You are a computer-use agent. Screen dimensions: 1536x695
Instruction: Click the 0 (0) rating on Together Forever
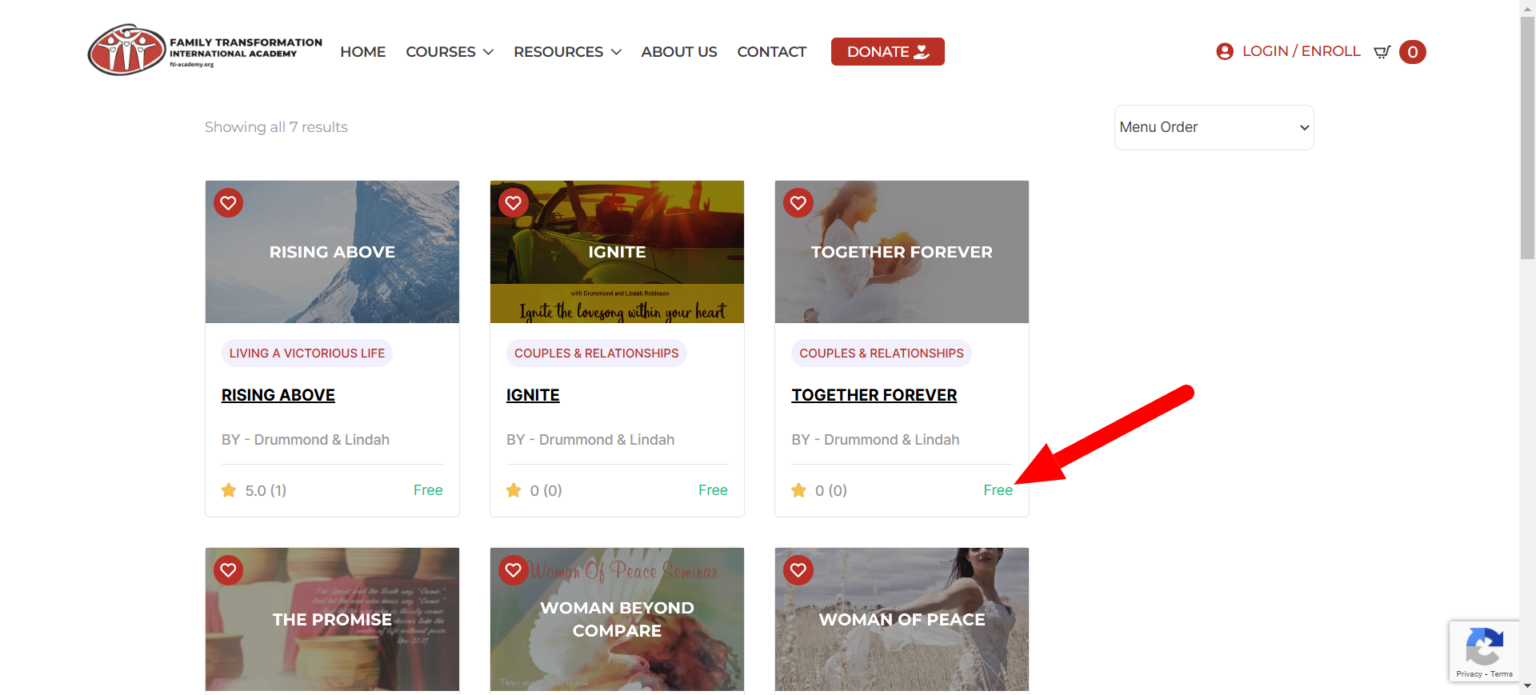831,490
